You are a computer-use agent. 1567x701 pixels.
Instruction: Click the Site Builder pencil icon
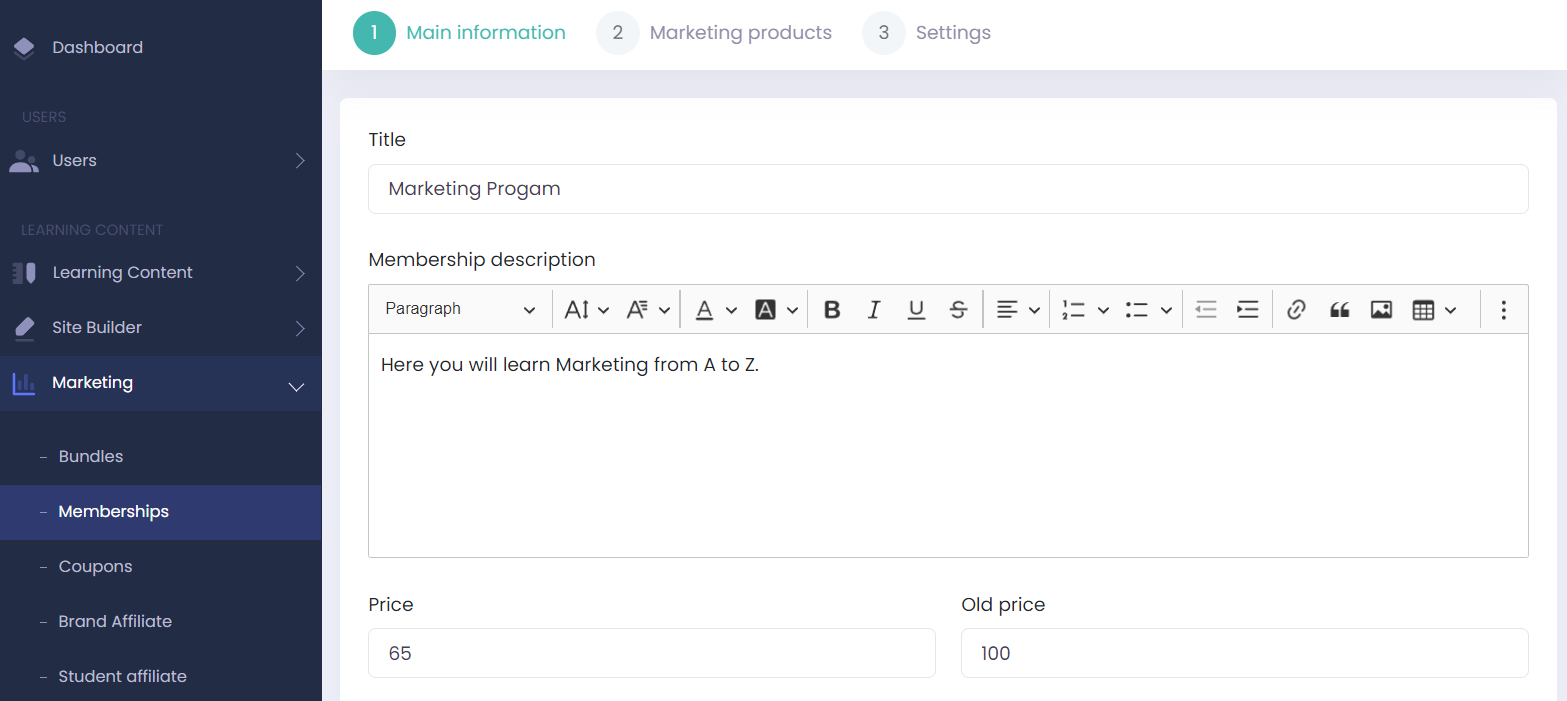coord(24,328)
